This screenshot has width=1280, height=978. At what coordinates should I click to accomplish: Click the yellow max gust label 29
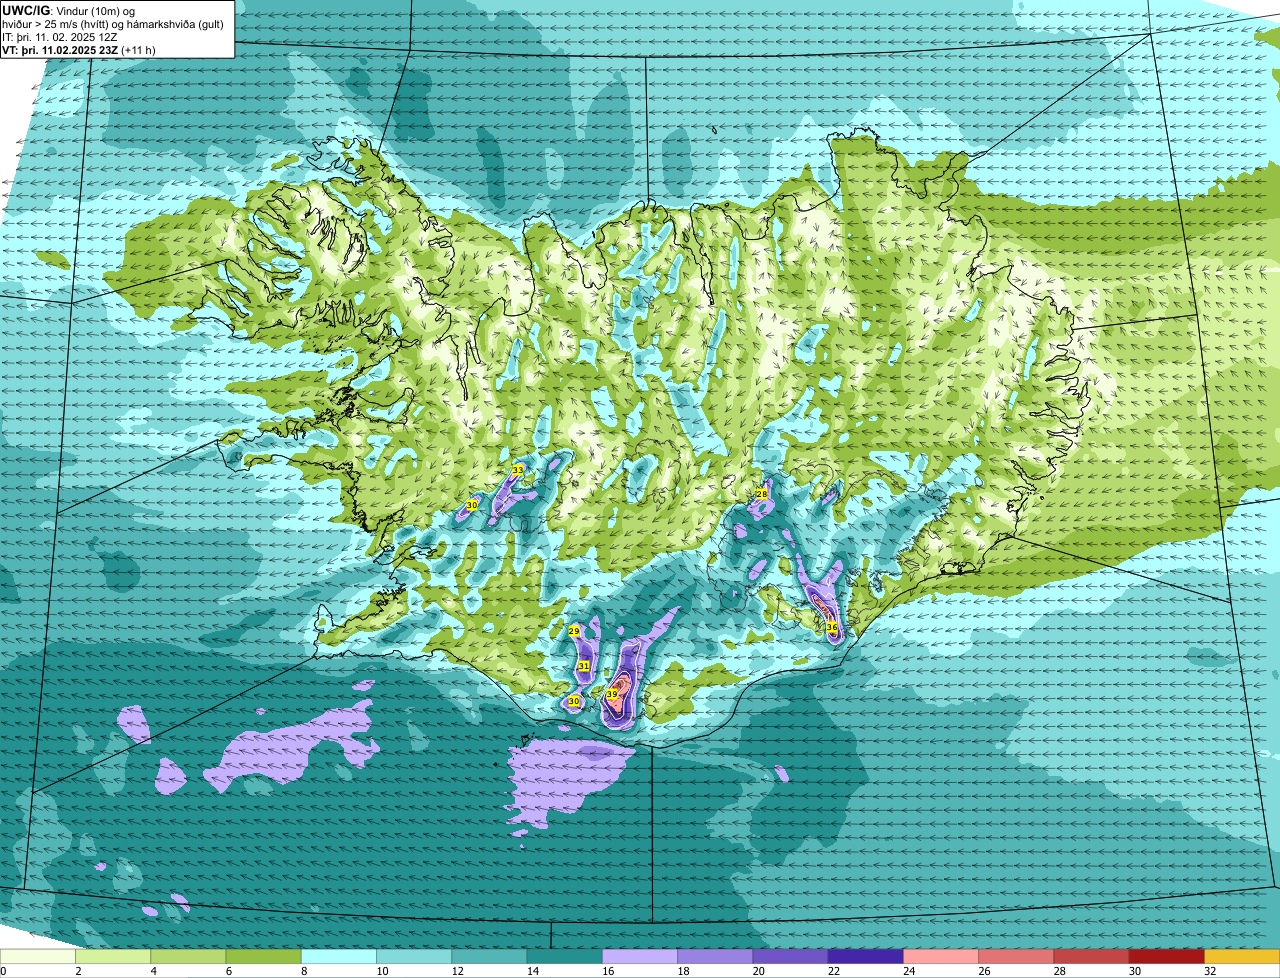574,631
